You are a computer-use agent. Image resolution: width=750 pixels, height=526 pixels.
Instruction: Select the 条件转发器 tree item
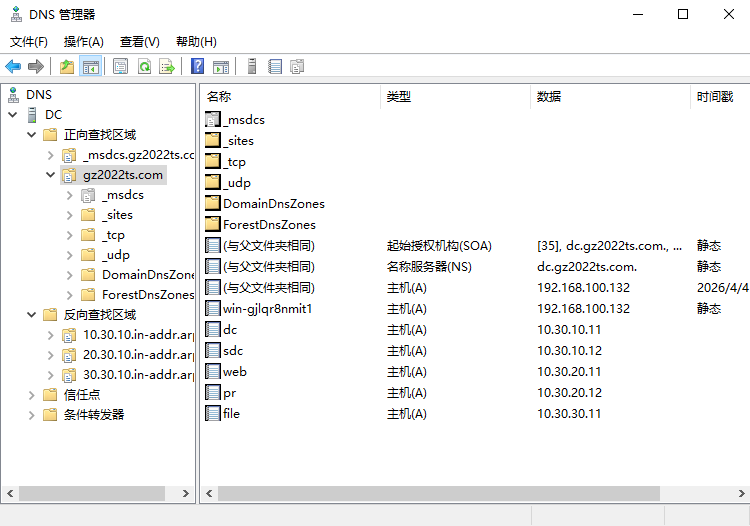tap(94, 415)
